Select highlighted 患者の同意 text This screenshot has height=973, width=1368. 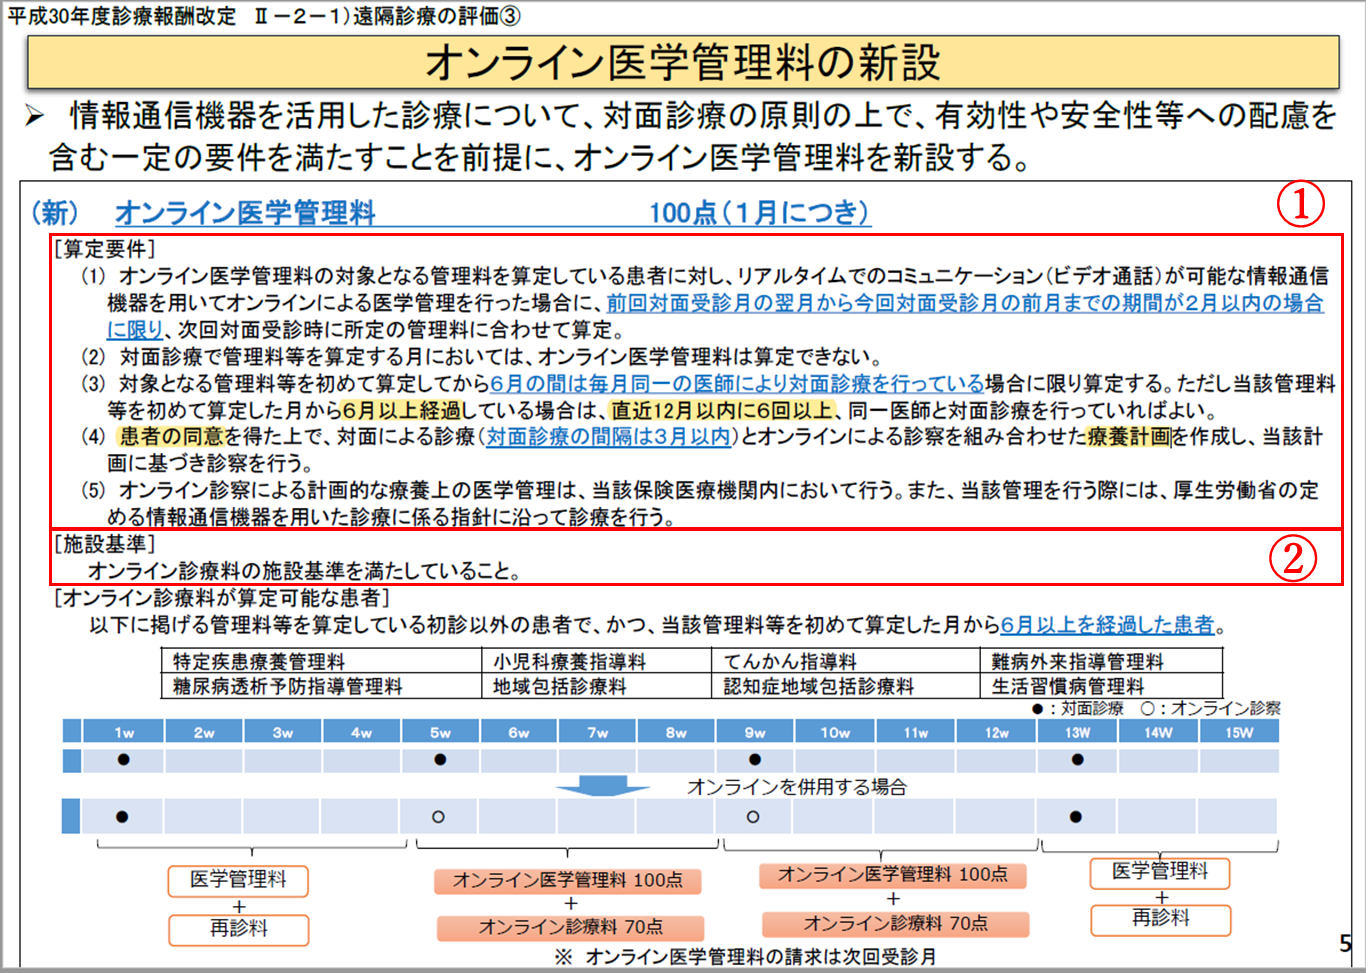tap(171, 436)
